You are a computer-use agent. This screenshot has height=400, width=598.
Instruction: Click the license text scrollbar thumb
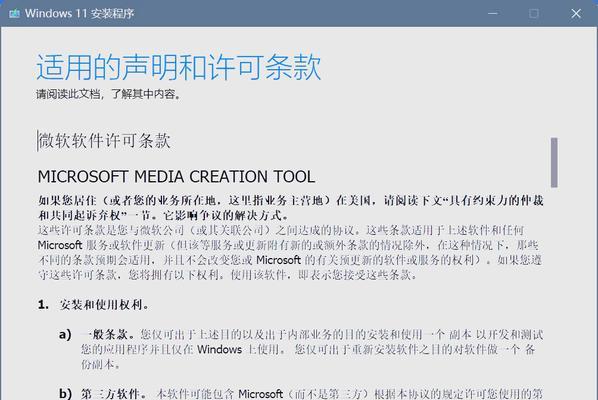554,162
